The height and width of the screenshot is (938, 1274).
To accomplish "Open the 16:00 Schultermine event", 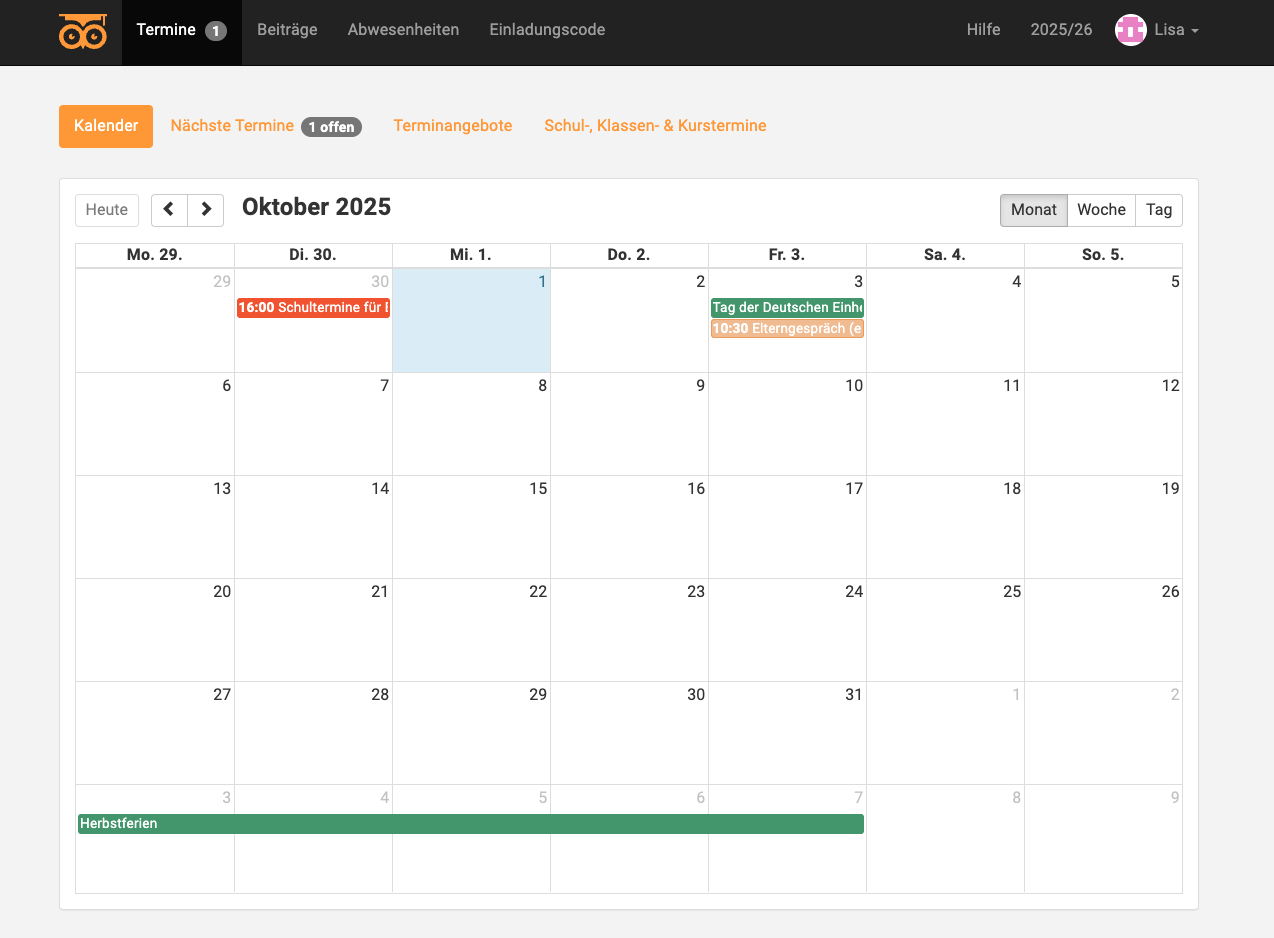I will [x=313, y=308].
